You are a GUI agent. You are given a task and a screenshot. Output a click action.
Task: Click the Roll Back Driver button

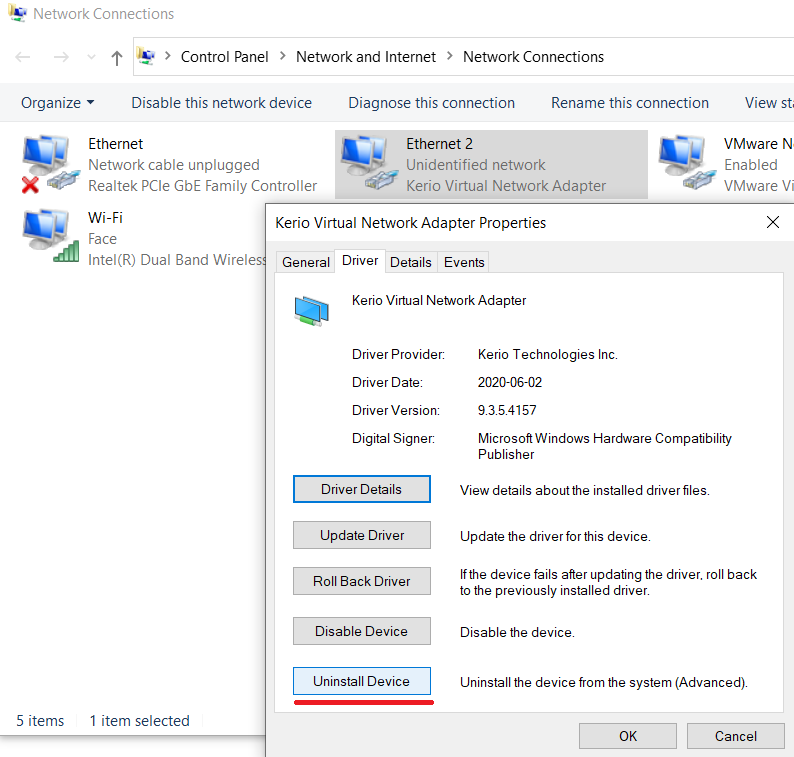[362, 581]
